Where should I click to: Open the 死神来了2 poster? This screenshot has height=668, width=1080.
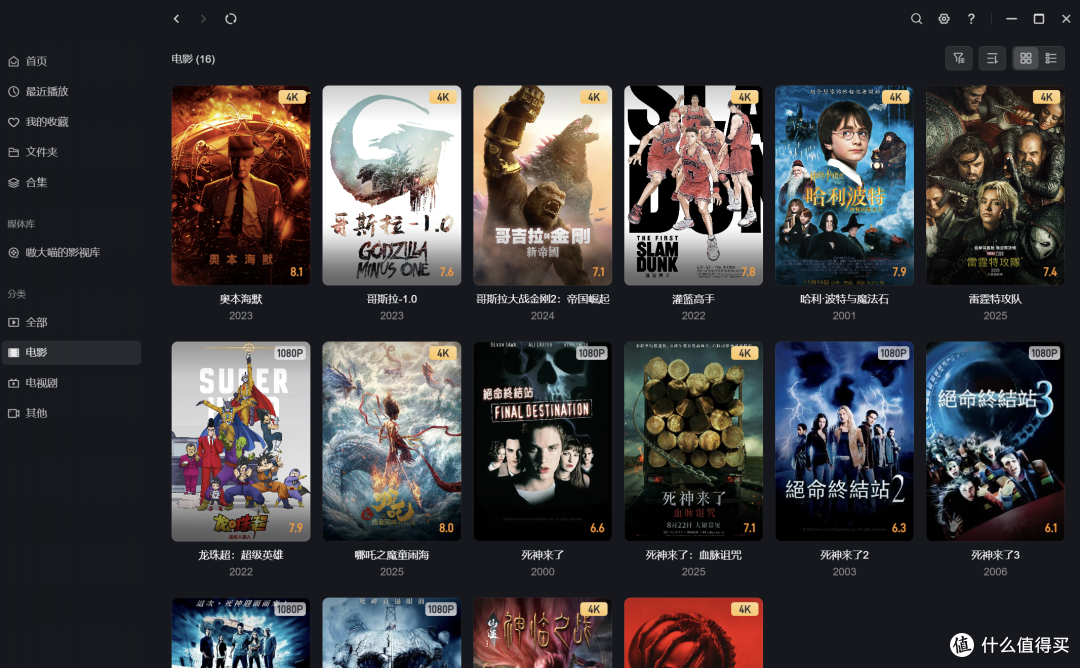(x=844, y=441)
